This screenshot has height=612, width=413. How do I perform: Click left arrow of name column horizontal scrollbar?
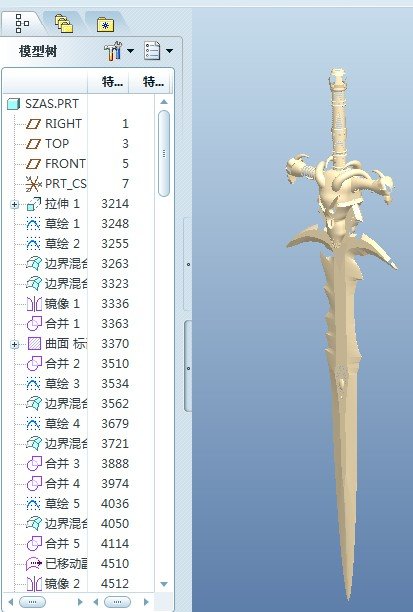coord(11,602)
